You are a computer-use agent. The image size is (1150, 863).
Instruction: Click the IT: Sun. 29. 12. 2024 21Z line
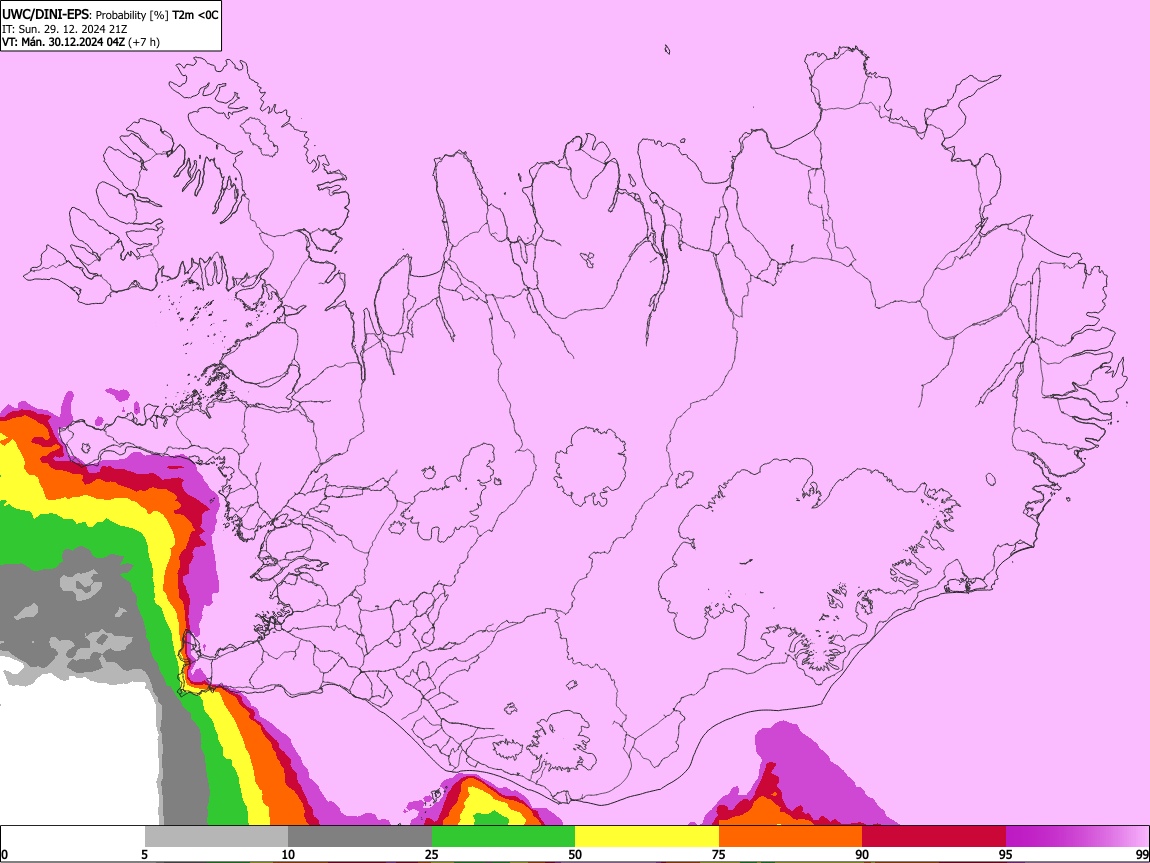point(65,29)
